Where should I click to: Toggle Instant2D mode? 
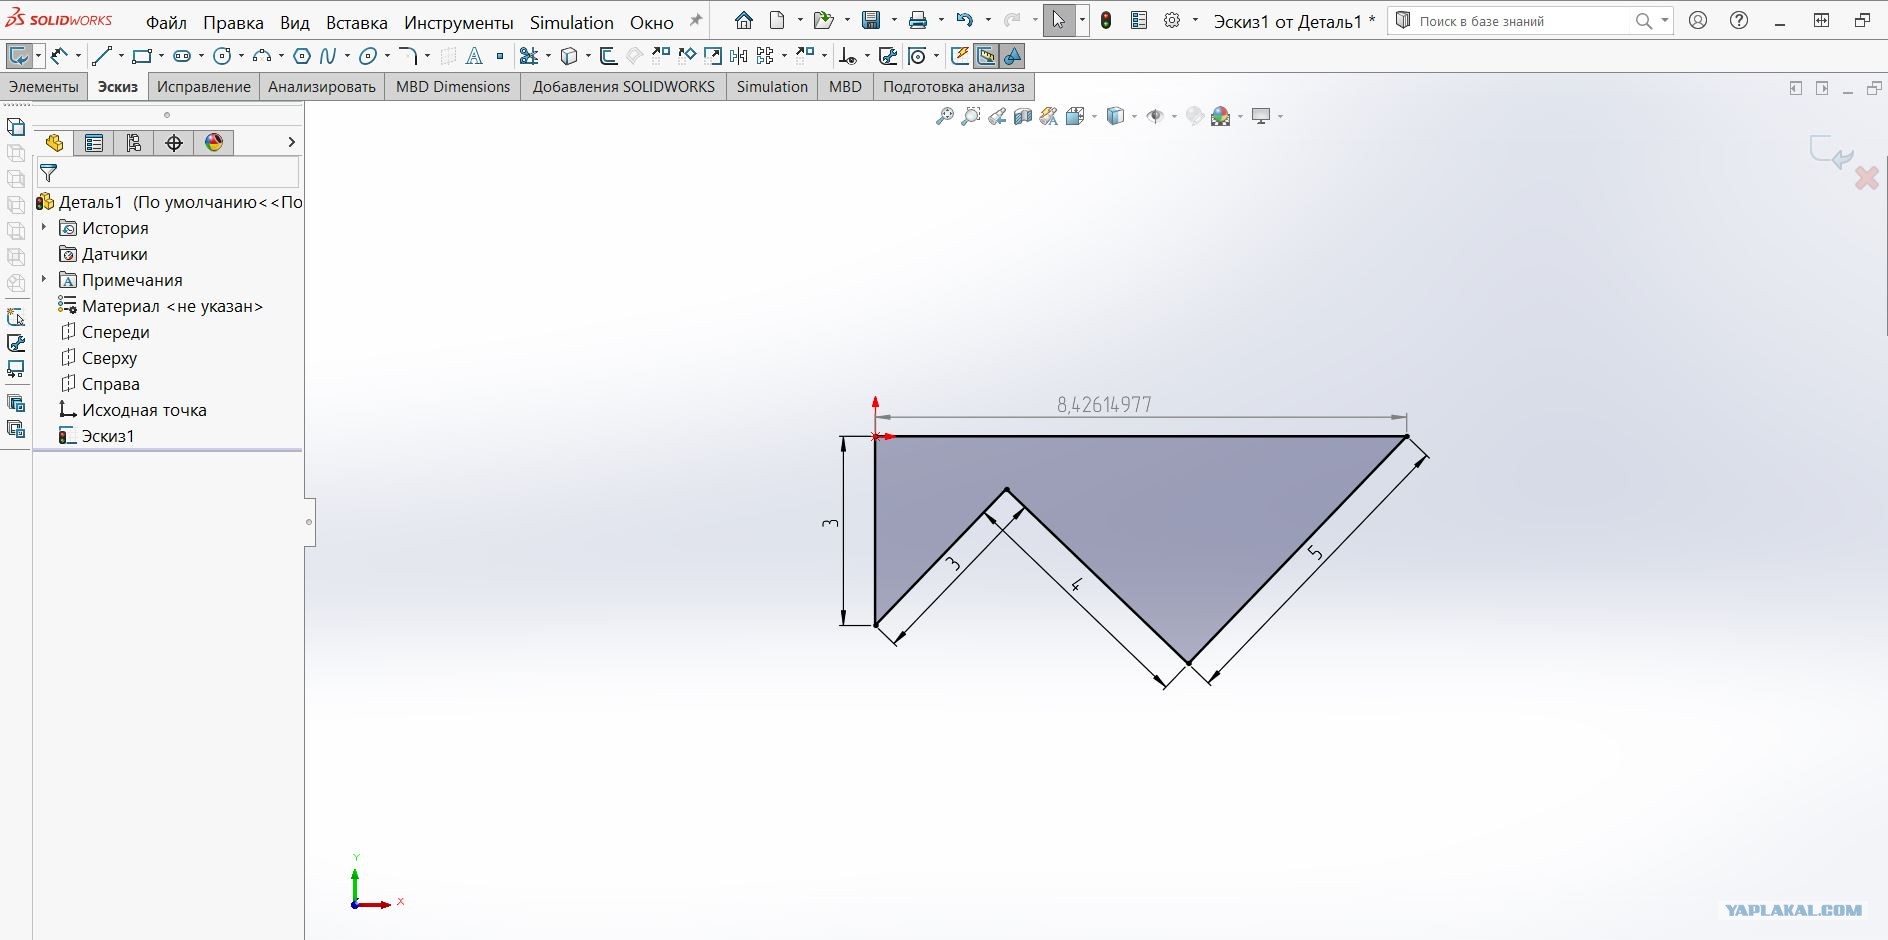(986, 56)
